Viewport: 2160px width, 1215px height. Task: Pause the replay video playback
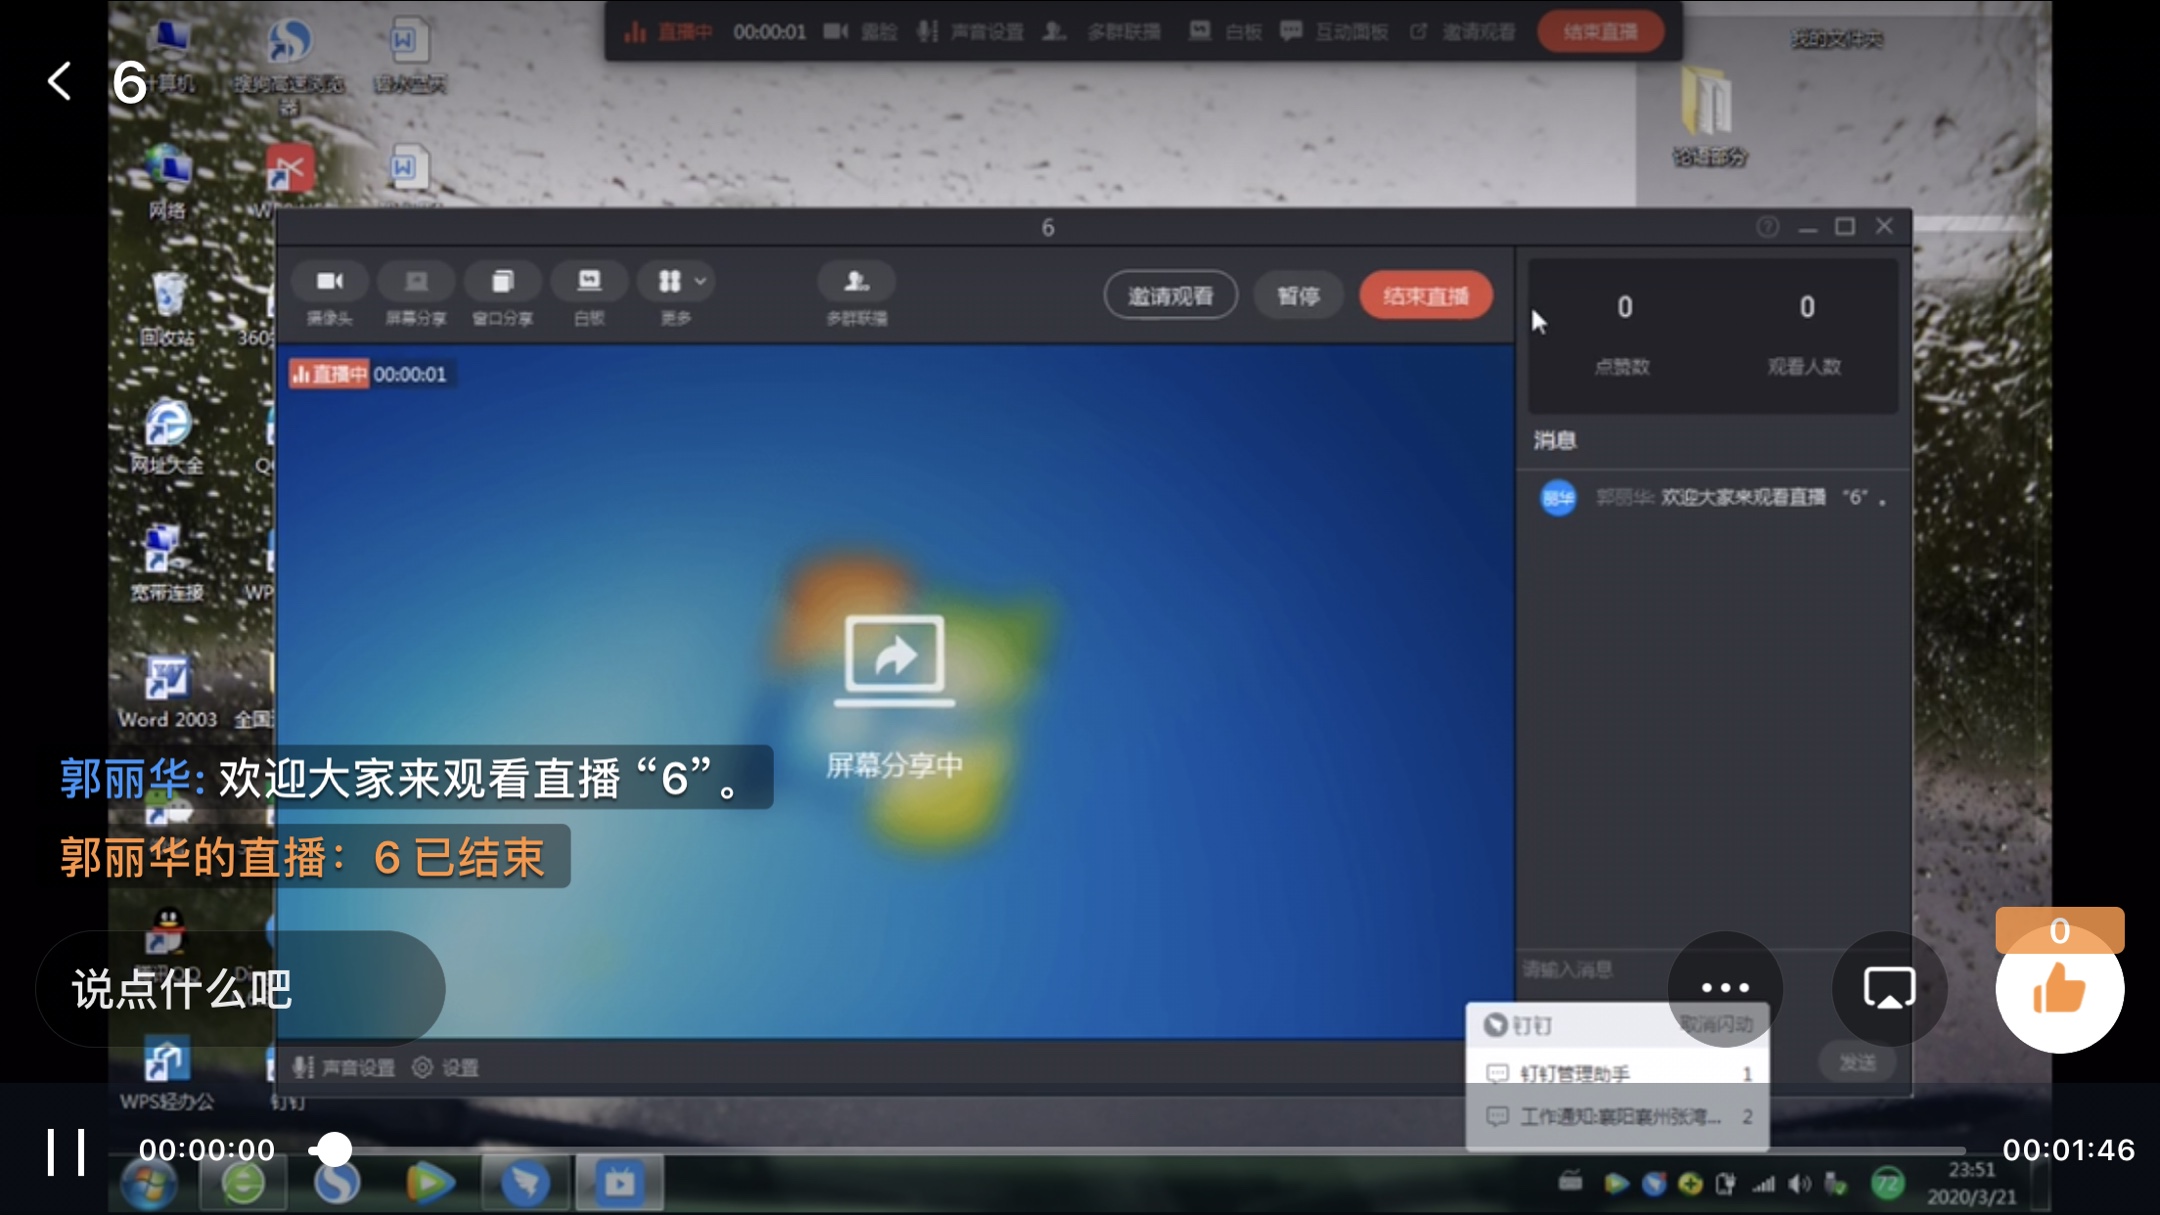pos(66,1151)
